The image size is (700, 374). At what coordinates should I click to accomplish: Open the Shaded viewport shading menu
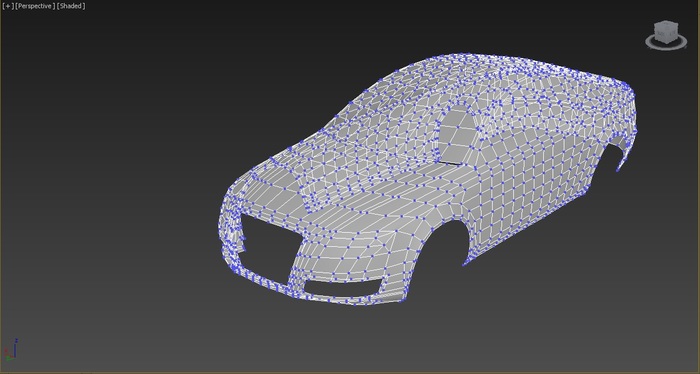71,6
